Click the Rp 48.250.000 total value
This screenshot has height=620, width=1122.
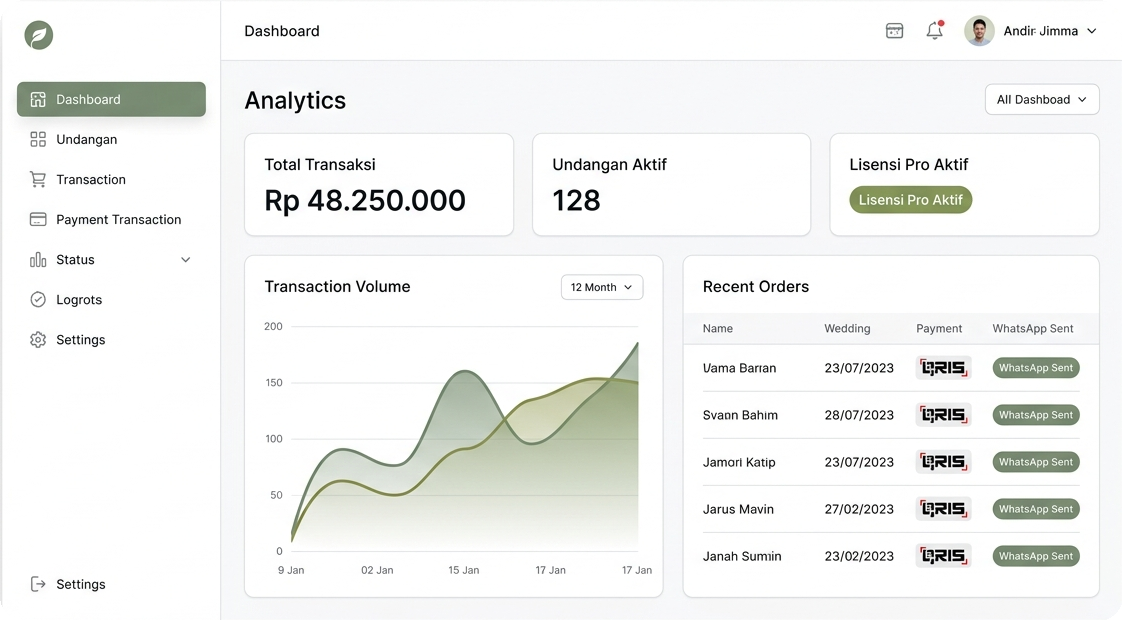click(x=365, y=200)
